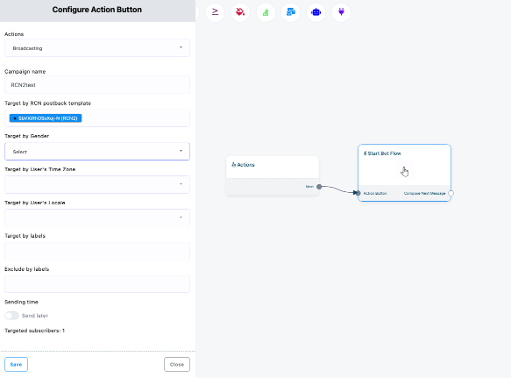Click the Compose Next Message output connector
Viewport: 511px width, 378px height.
pyautogui.click(x=451, y=193)
